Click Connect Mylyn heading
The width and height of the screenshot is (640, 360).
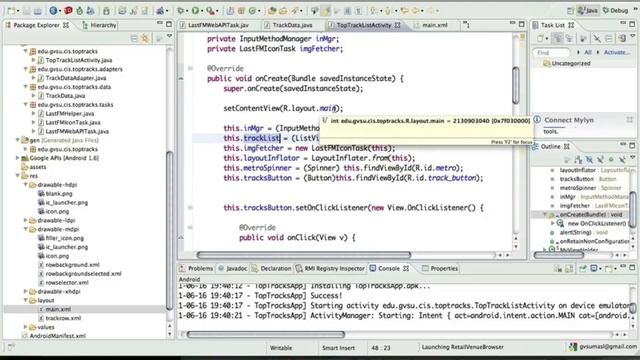pos(569,120)
